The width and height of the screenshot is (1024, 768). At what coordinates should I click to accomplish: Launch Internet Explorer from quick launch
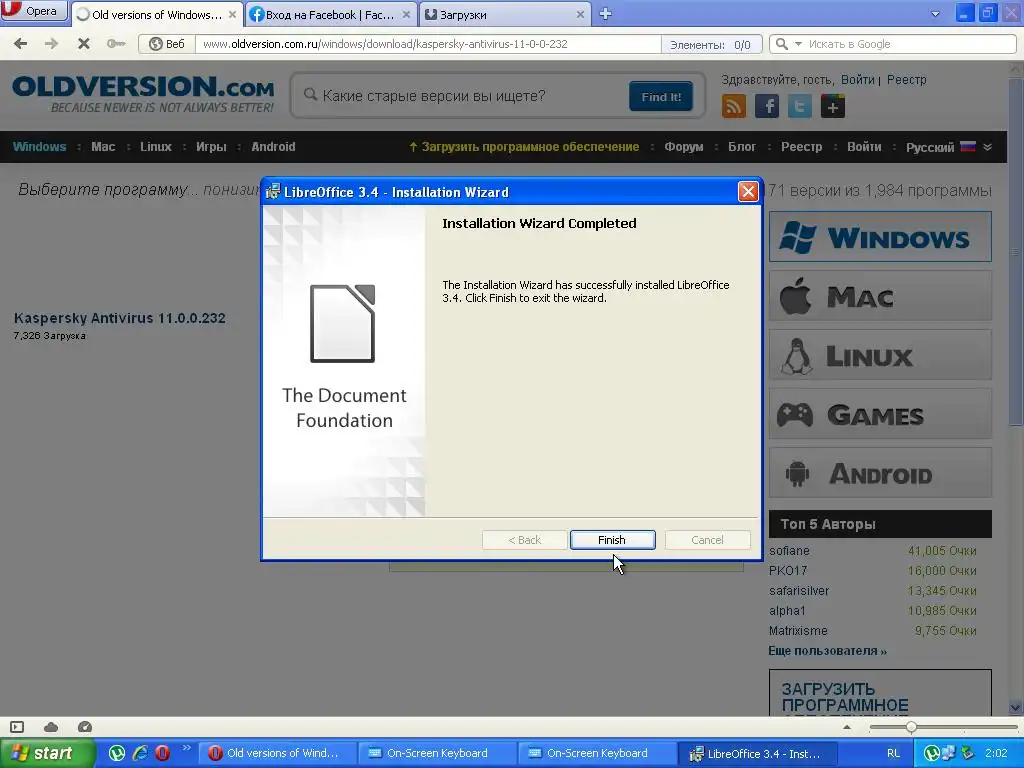pos(140,753)
